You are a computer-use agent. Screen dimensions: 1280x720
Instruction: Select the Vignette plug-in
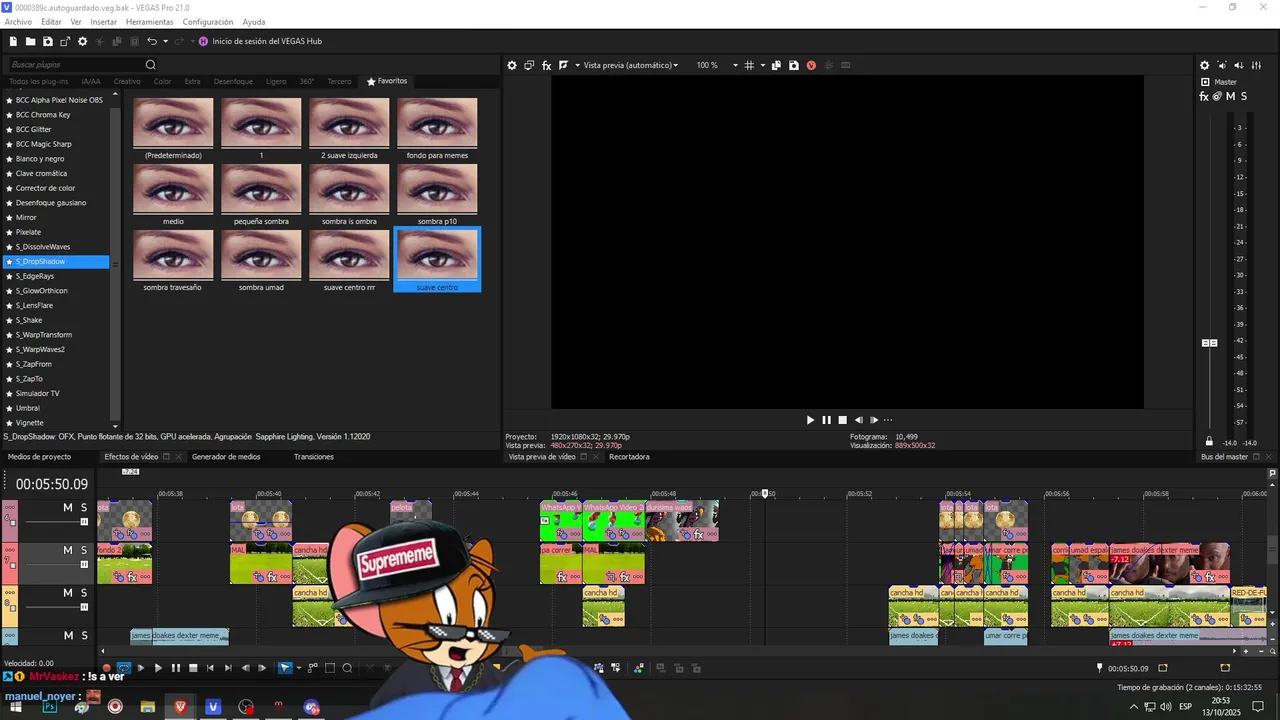30,423
